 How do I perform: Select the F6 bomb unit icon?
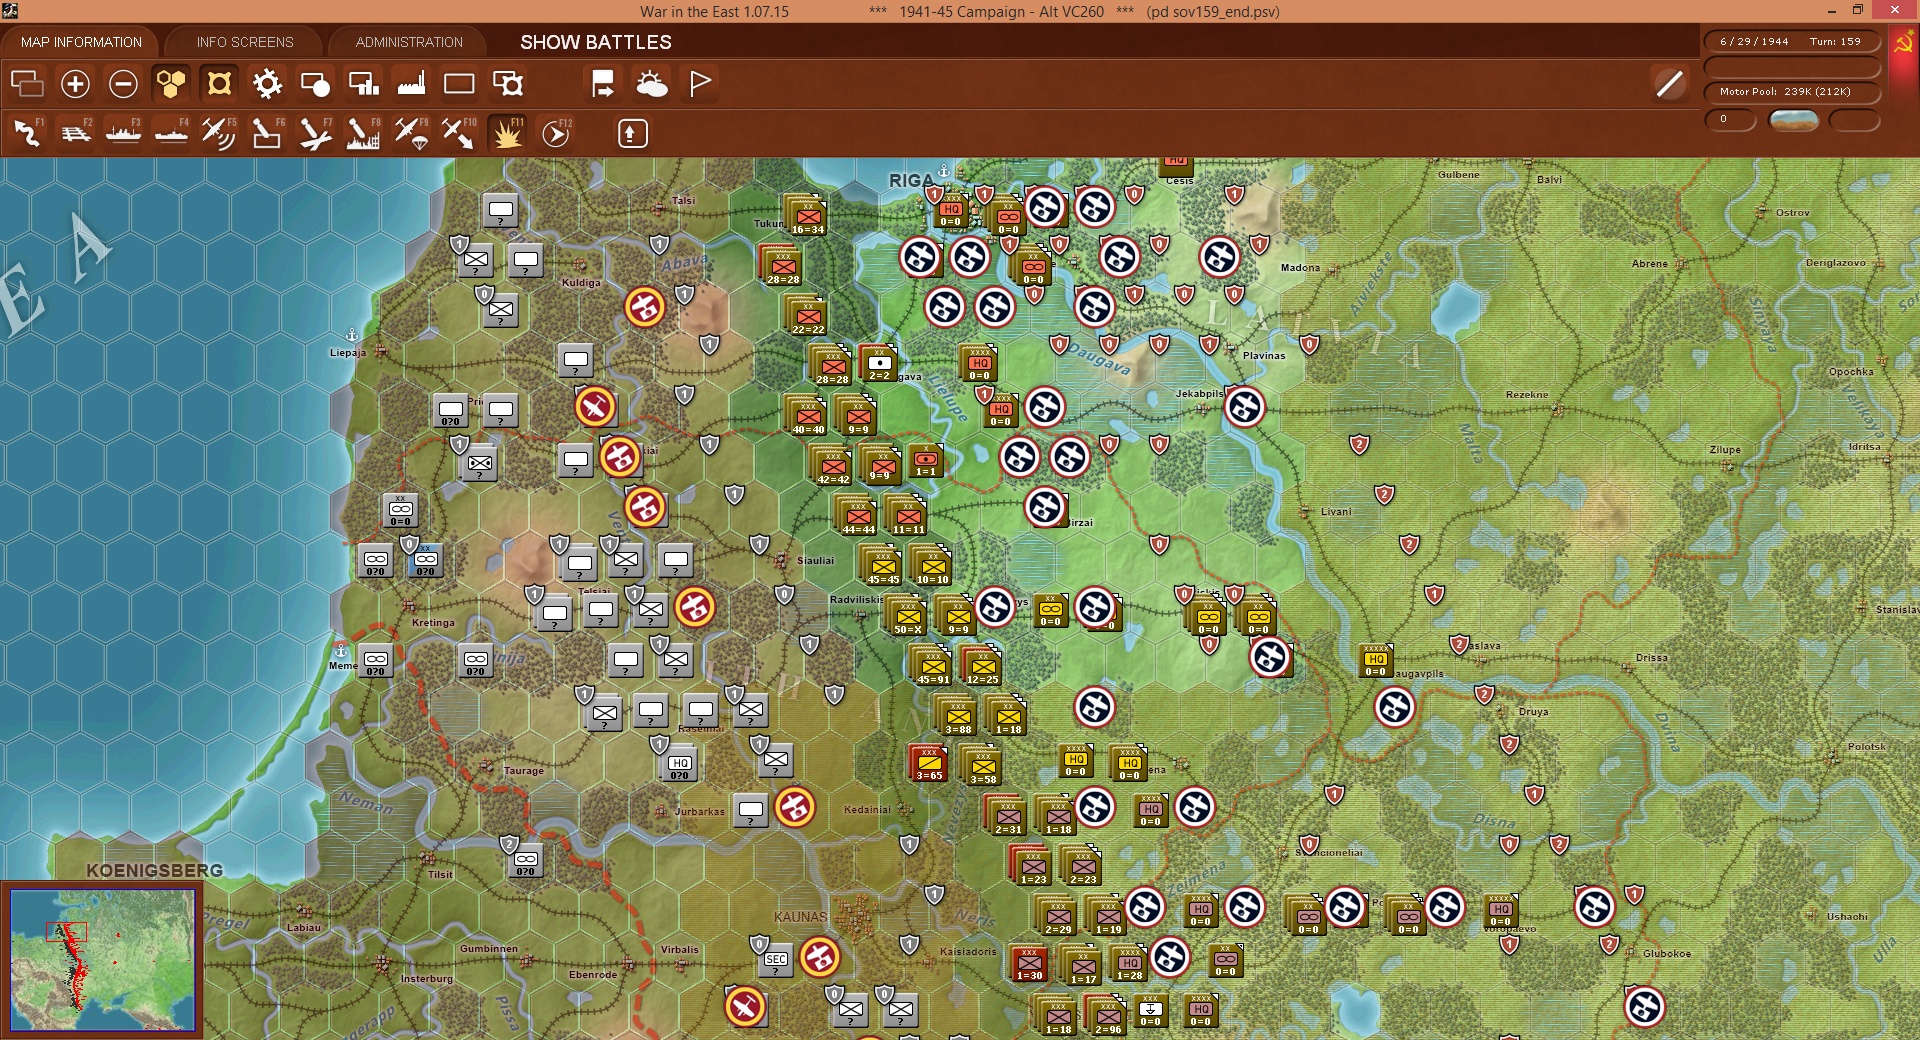(x=267, y=133)
